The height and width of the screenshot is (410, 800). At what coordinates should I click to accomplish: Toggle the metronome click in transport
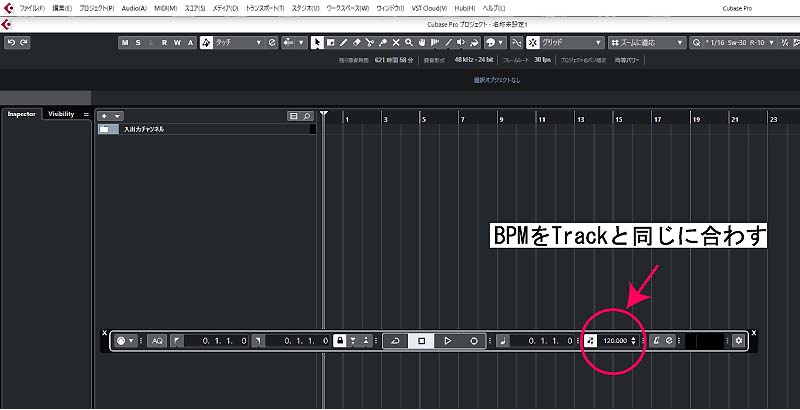pos(657,341)
